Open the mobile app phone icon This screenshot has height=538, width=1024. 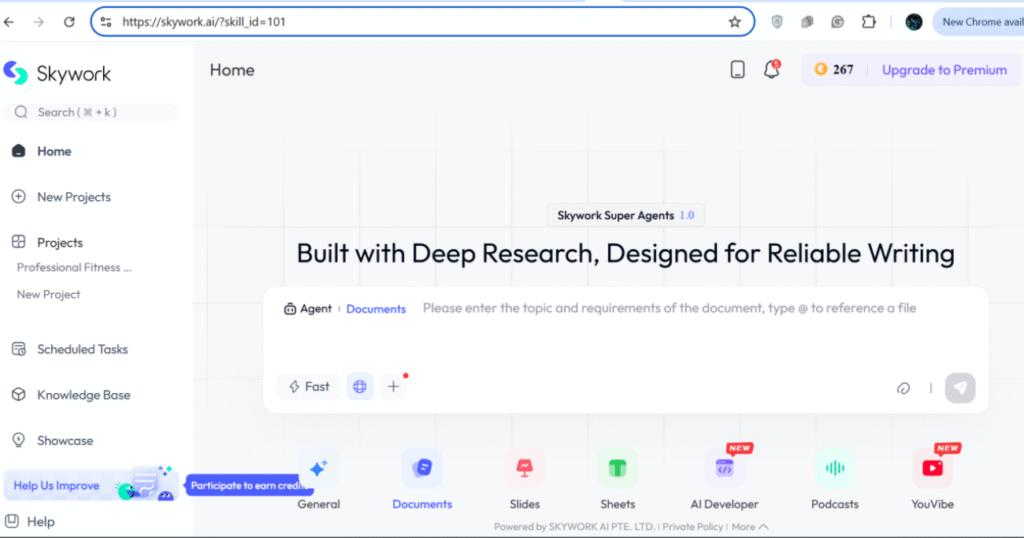tap(738, 70)
